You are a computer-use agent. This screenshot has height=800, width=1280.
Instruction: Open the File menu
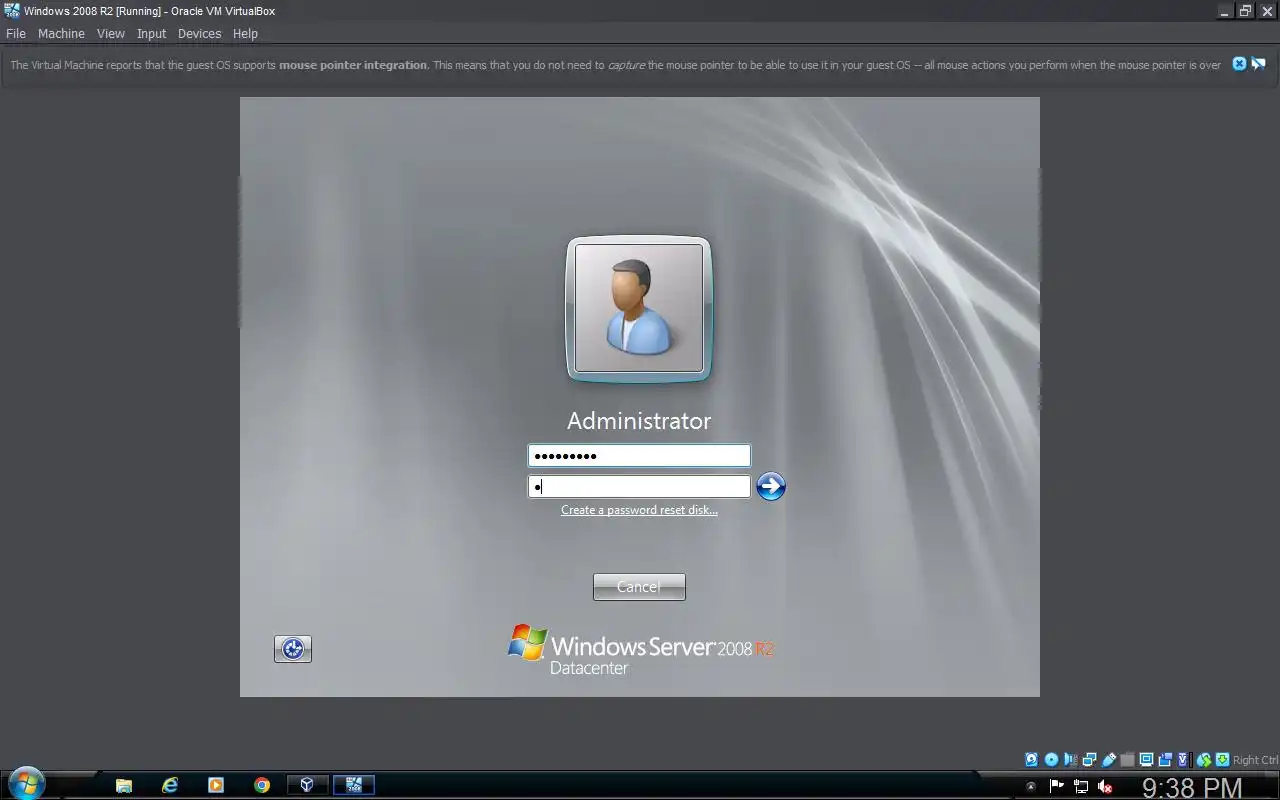point(16,33)
